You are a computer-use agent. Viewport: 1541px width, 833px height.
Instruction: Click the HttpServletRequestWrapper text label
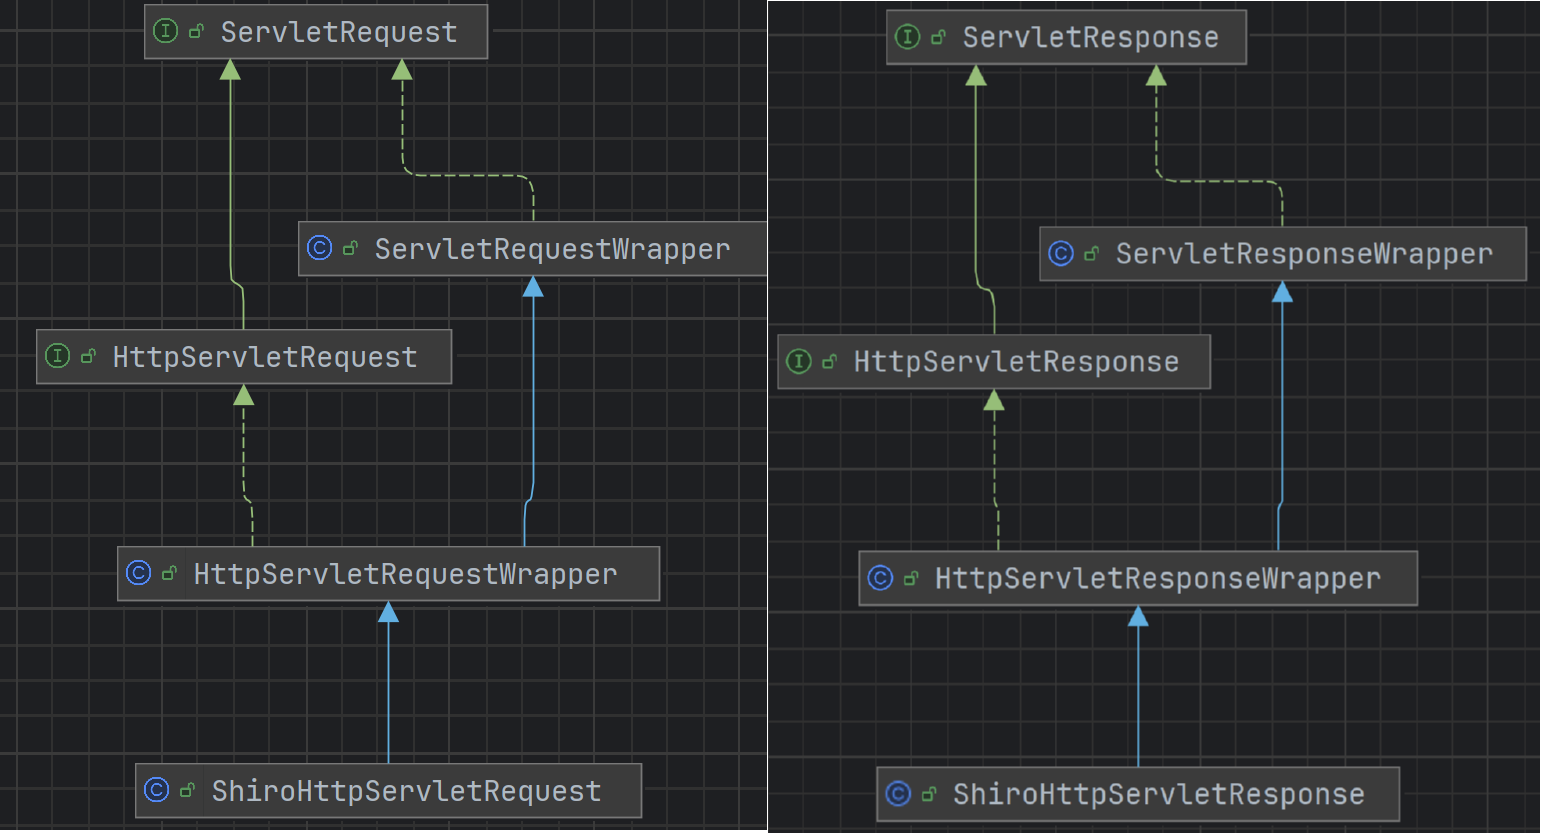click(x=405, y=574)
